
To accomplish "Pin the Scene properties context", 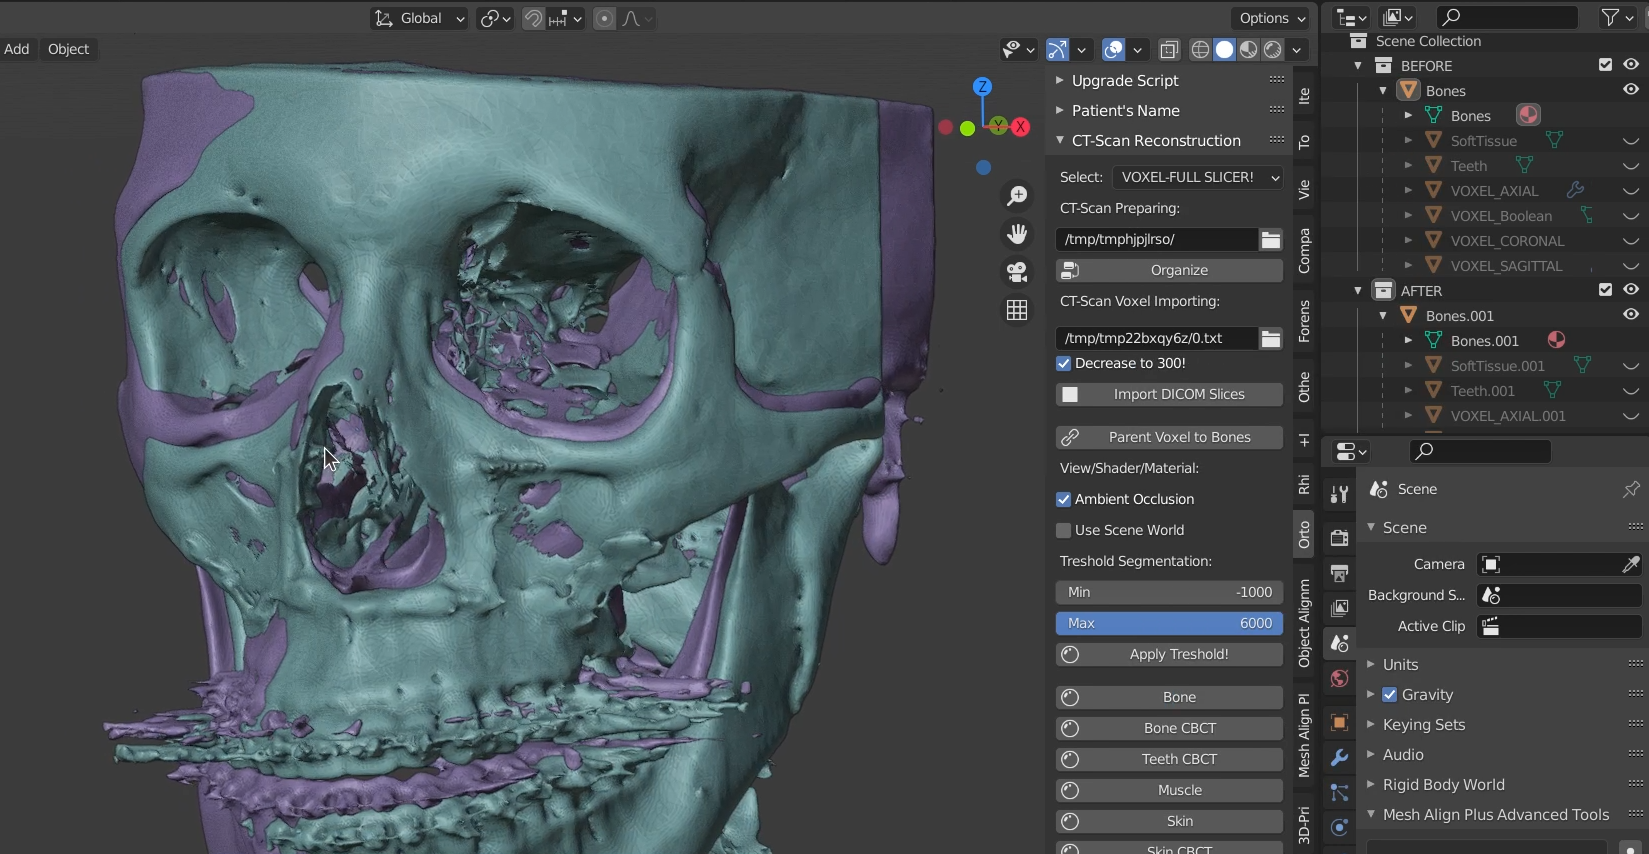I will (1631, 489).
